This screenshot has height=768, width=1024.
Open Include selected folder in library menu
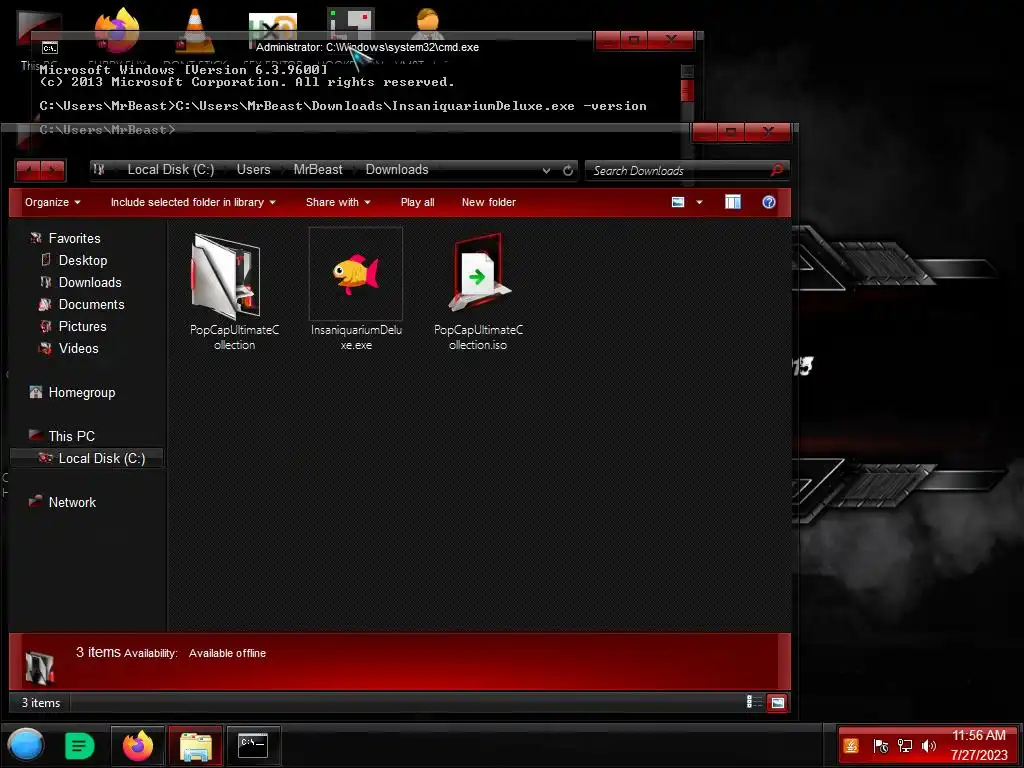193,202
